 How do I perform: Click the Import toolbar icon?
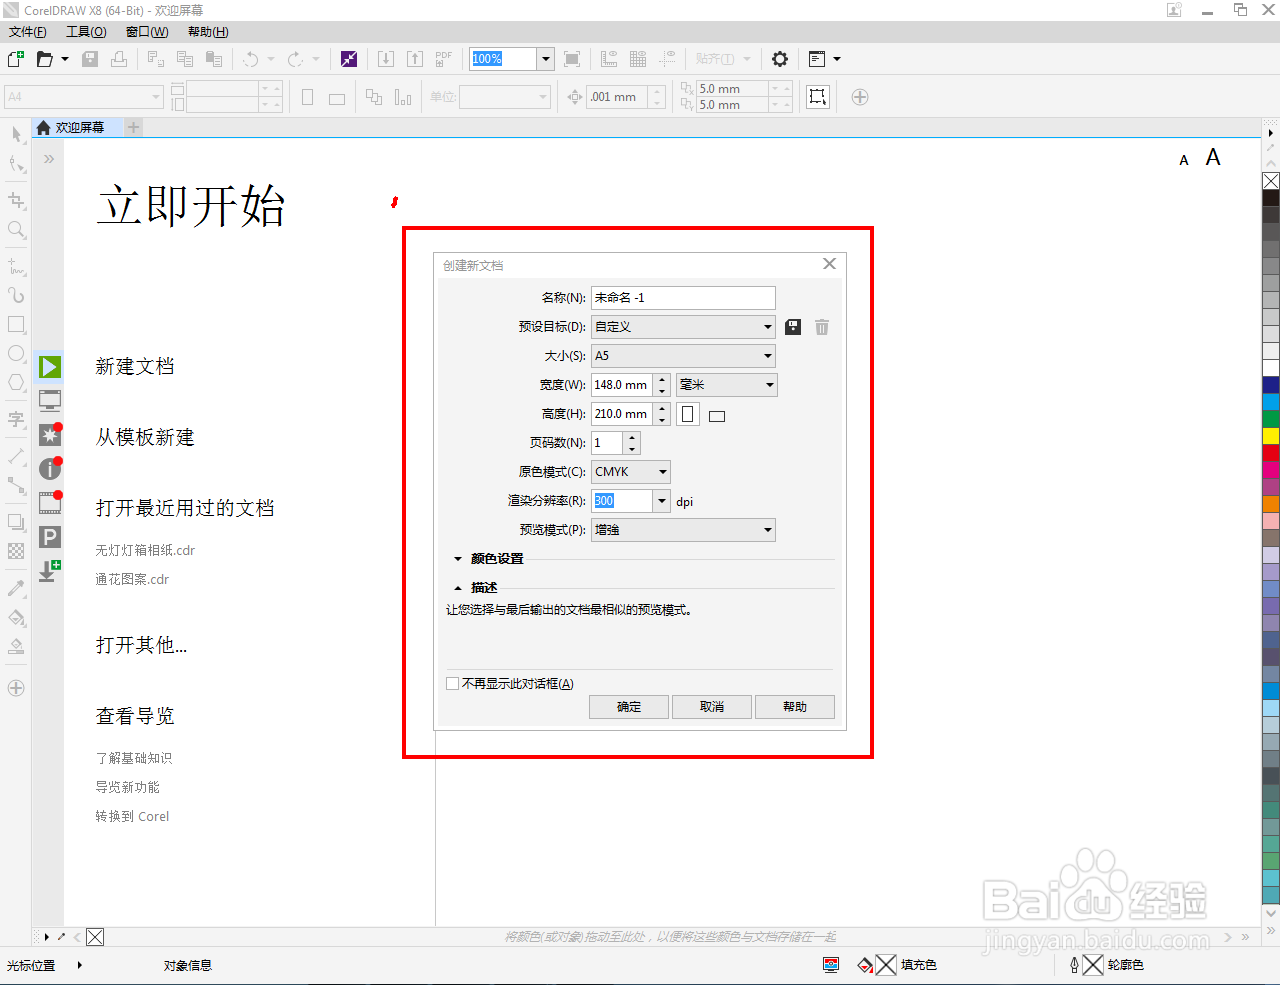tap(386, 59)
